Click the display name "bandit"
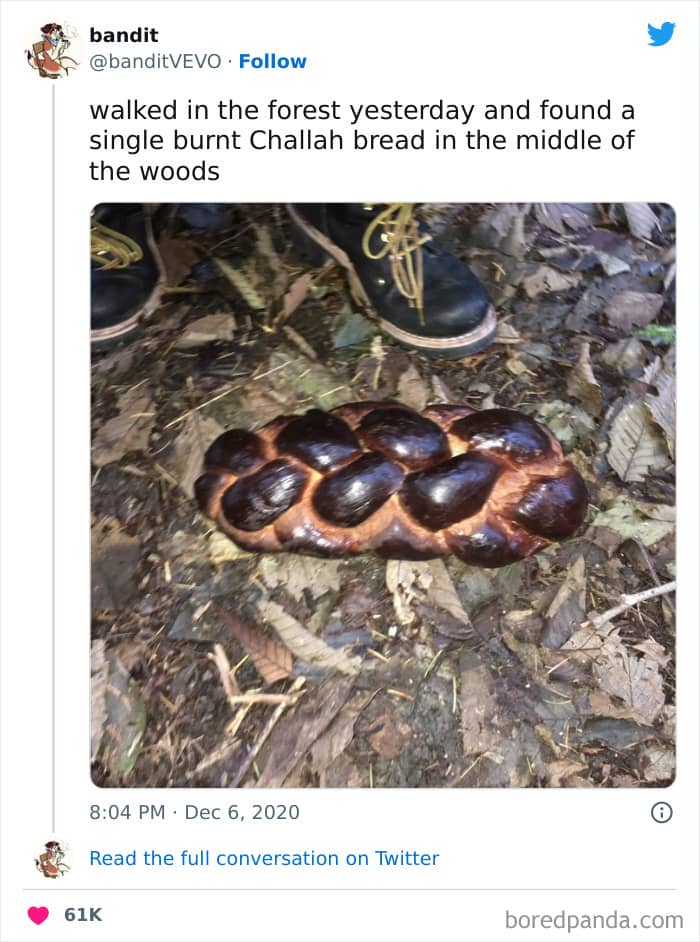700x942 pixels. coord(123,35)
